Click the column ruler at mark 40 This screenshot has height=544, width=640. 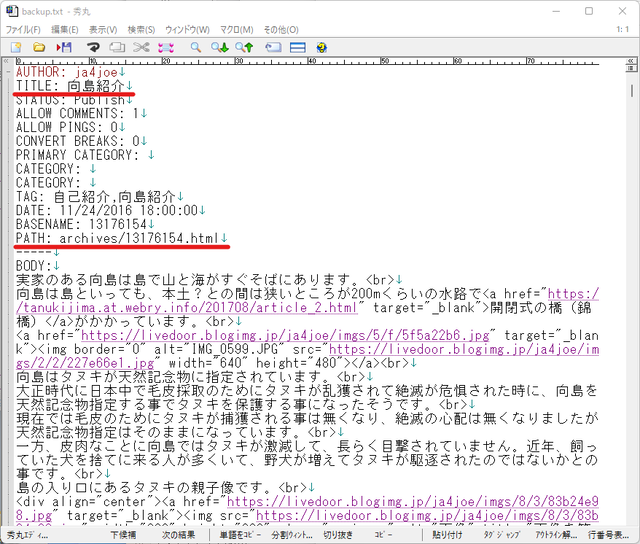(312, 61)
